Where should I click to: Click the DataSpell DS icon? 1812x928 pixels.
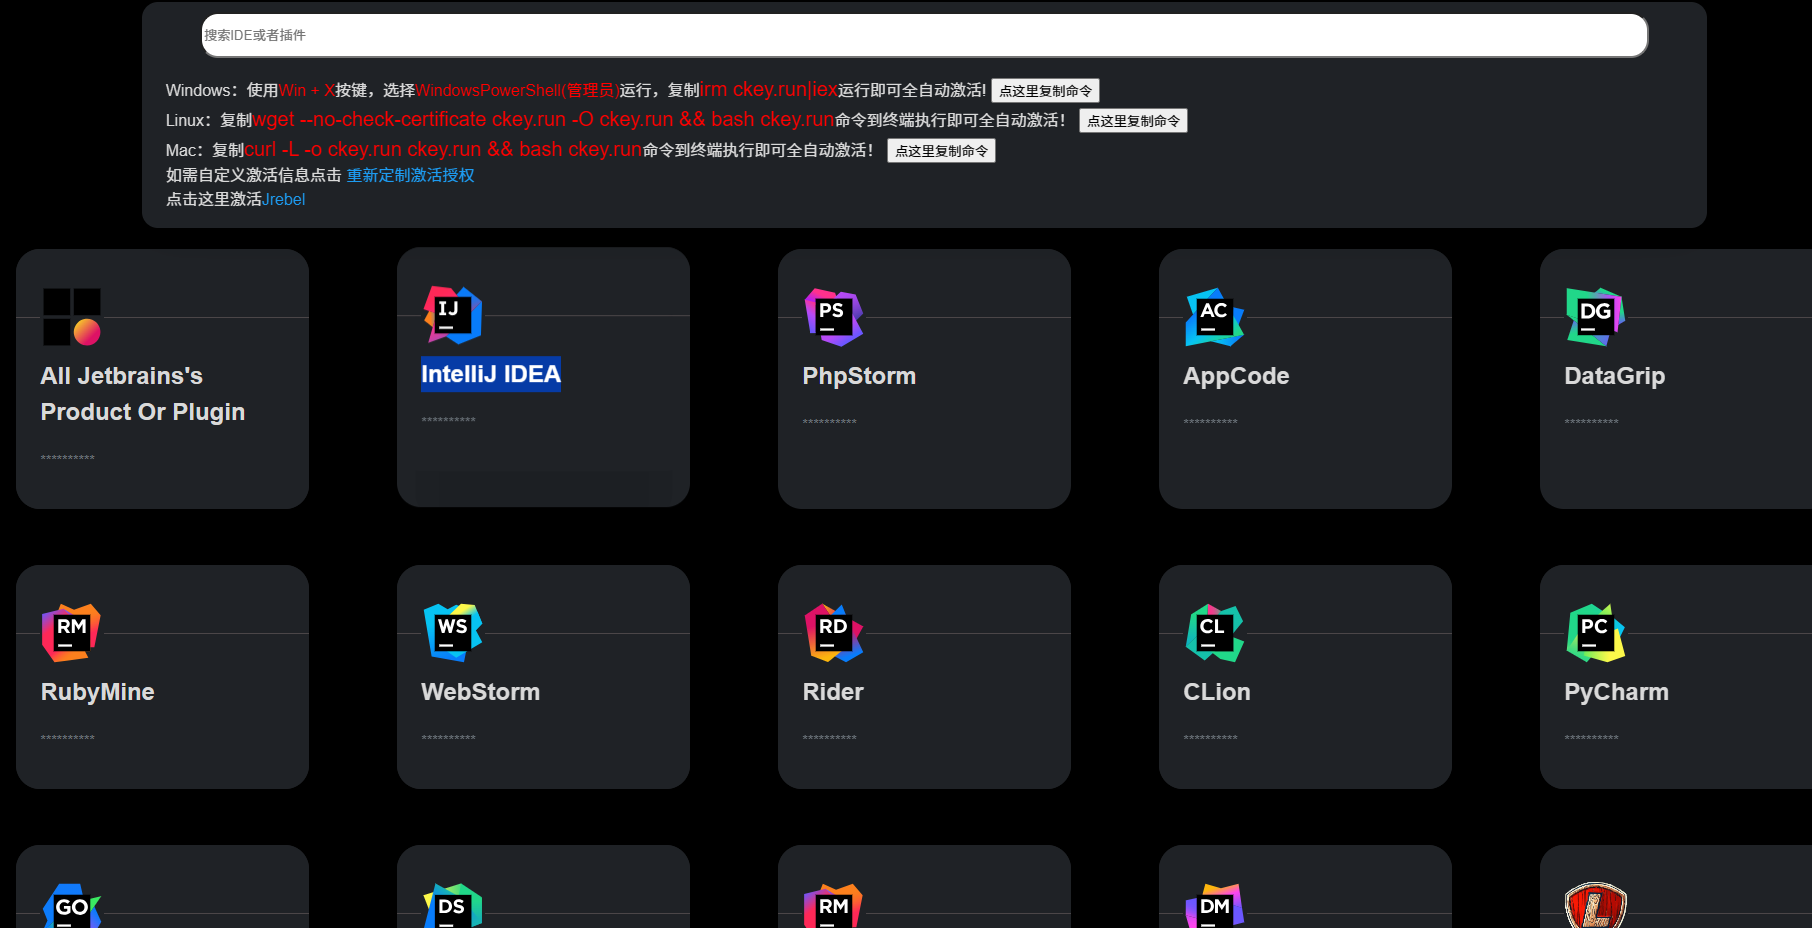click(453, 906)
